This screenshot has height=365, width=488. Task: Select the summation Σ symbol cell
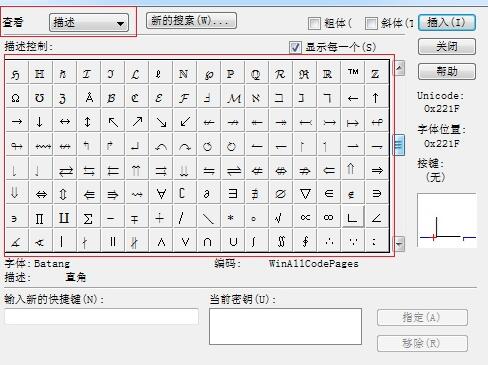click(89, 217)
